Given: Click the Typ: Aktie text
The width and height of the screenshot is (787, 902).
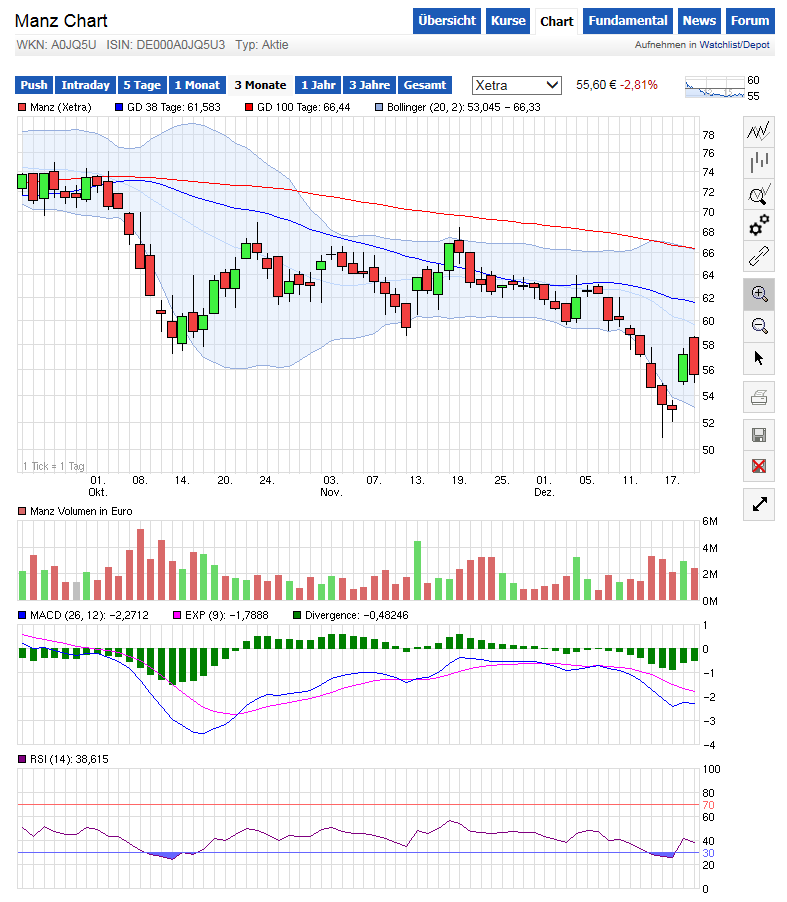Looking at the screenshot, I should (262, 45).
